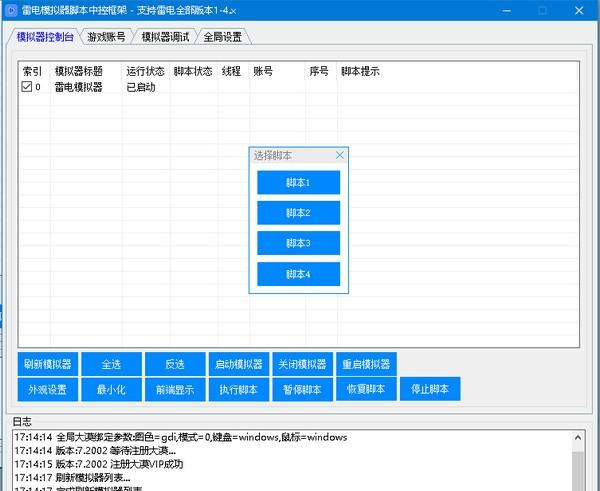The width and height of the screenshot is (600, 491).
Task: Minimize the main window
Action: point(507,10)
